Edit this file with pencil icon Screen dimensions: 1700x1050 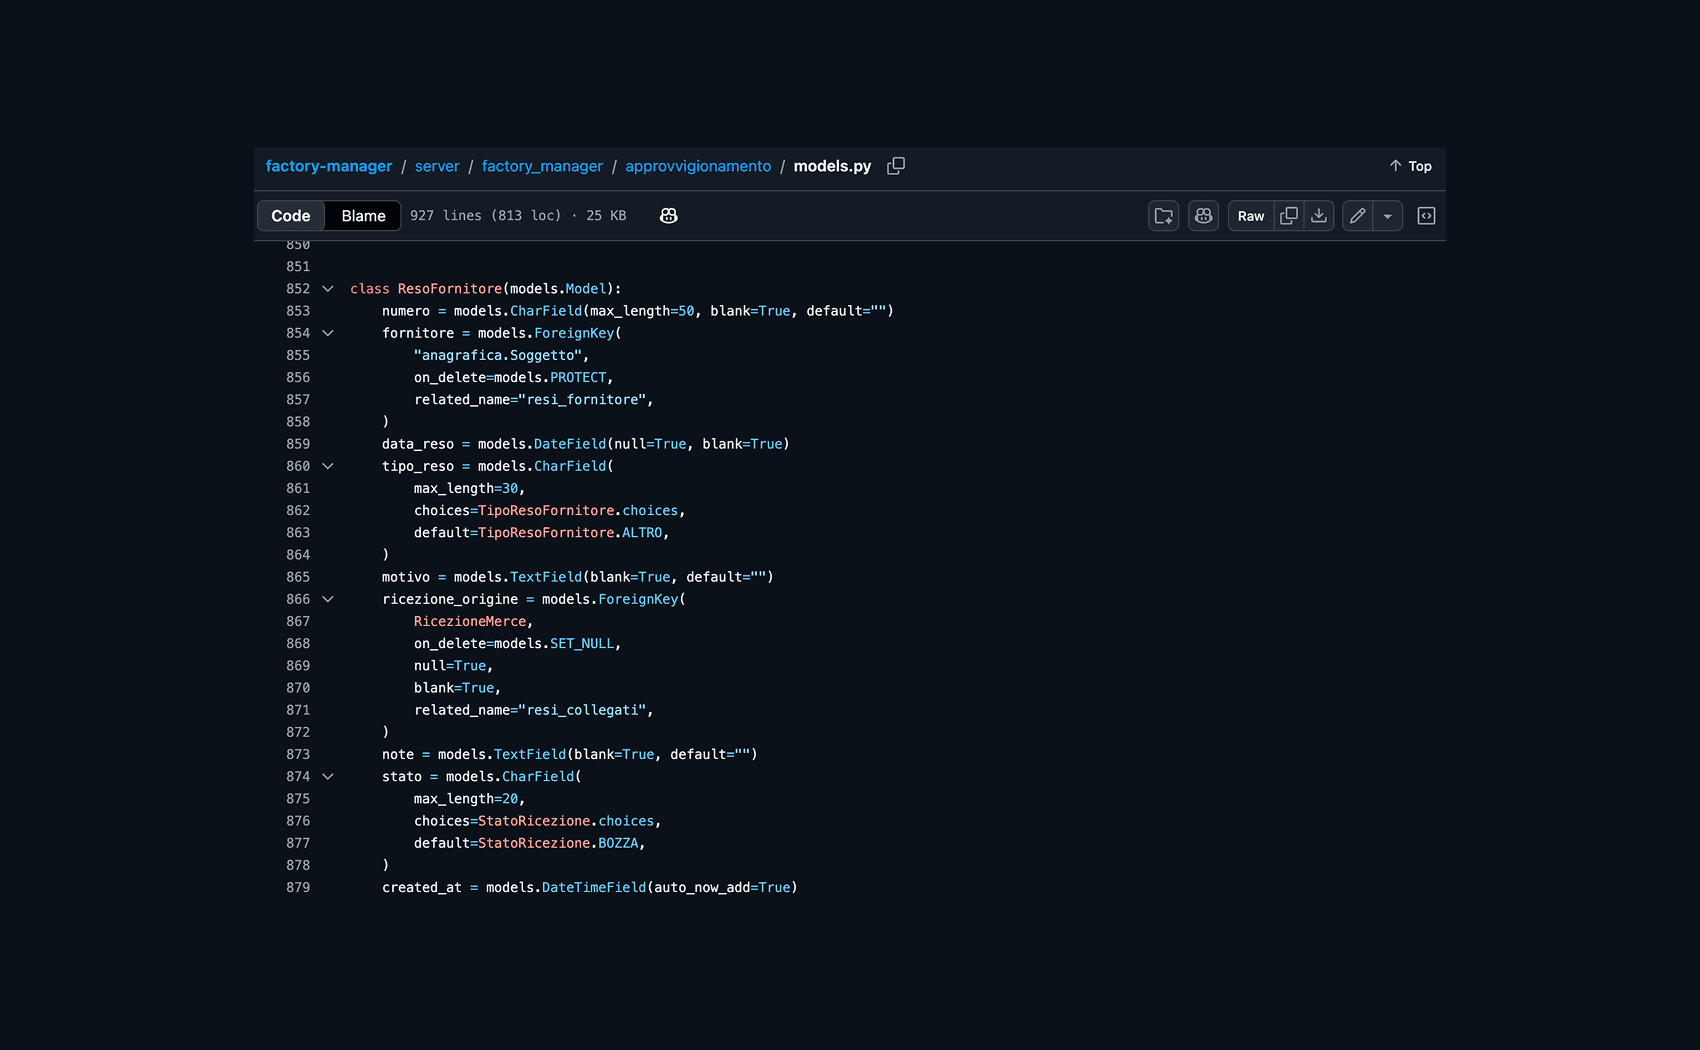[1357, 216]
